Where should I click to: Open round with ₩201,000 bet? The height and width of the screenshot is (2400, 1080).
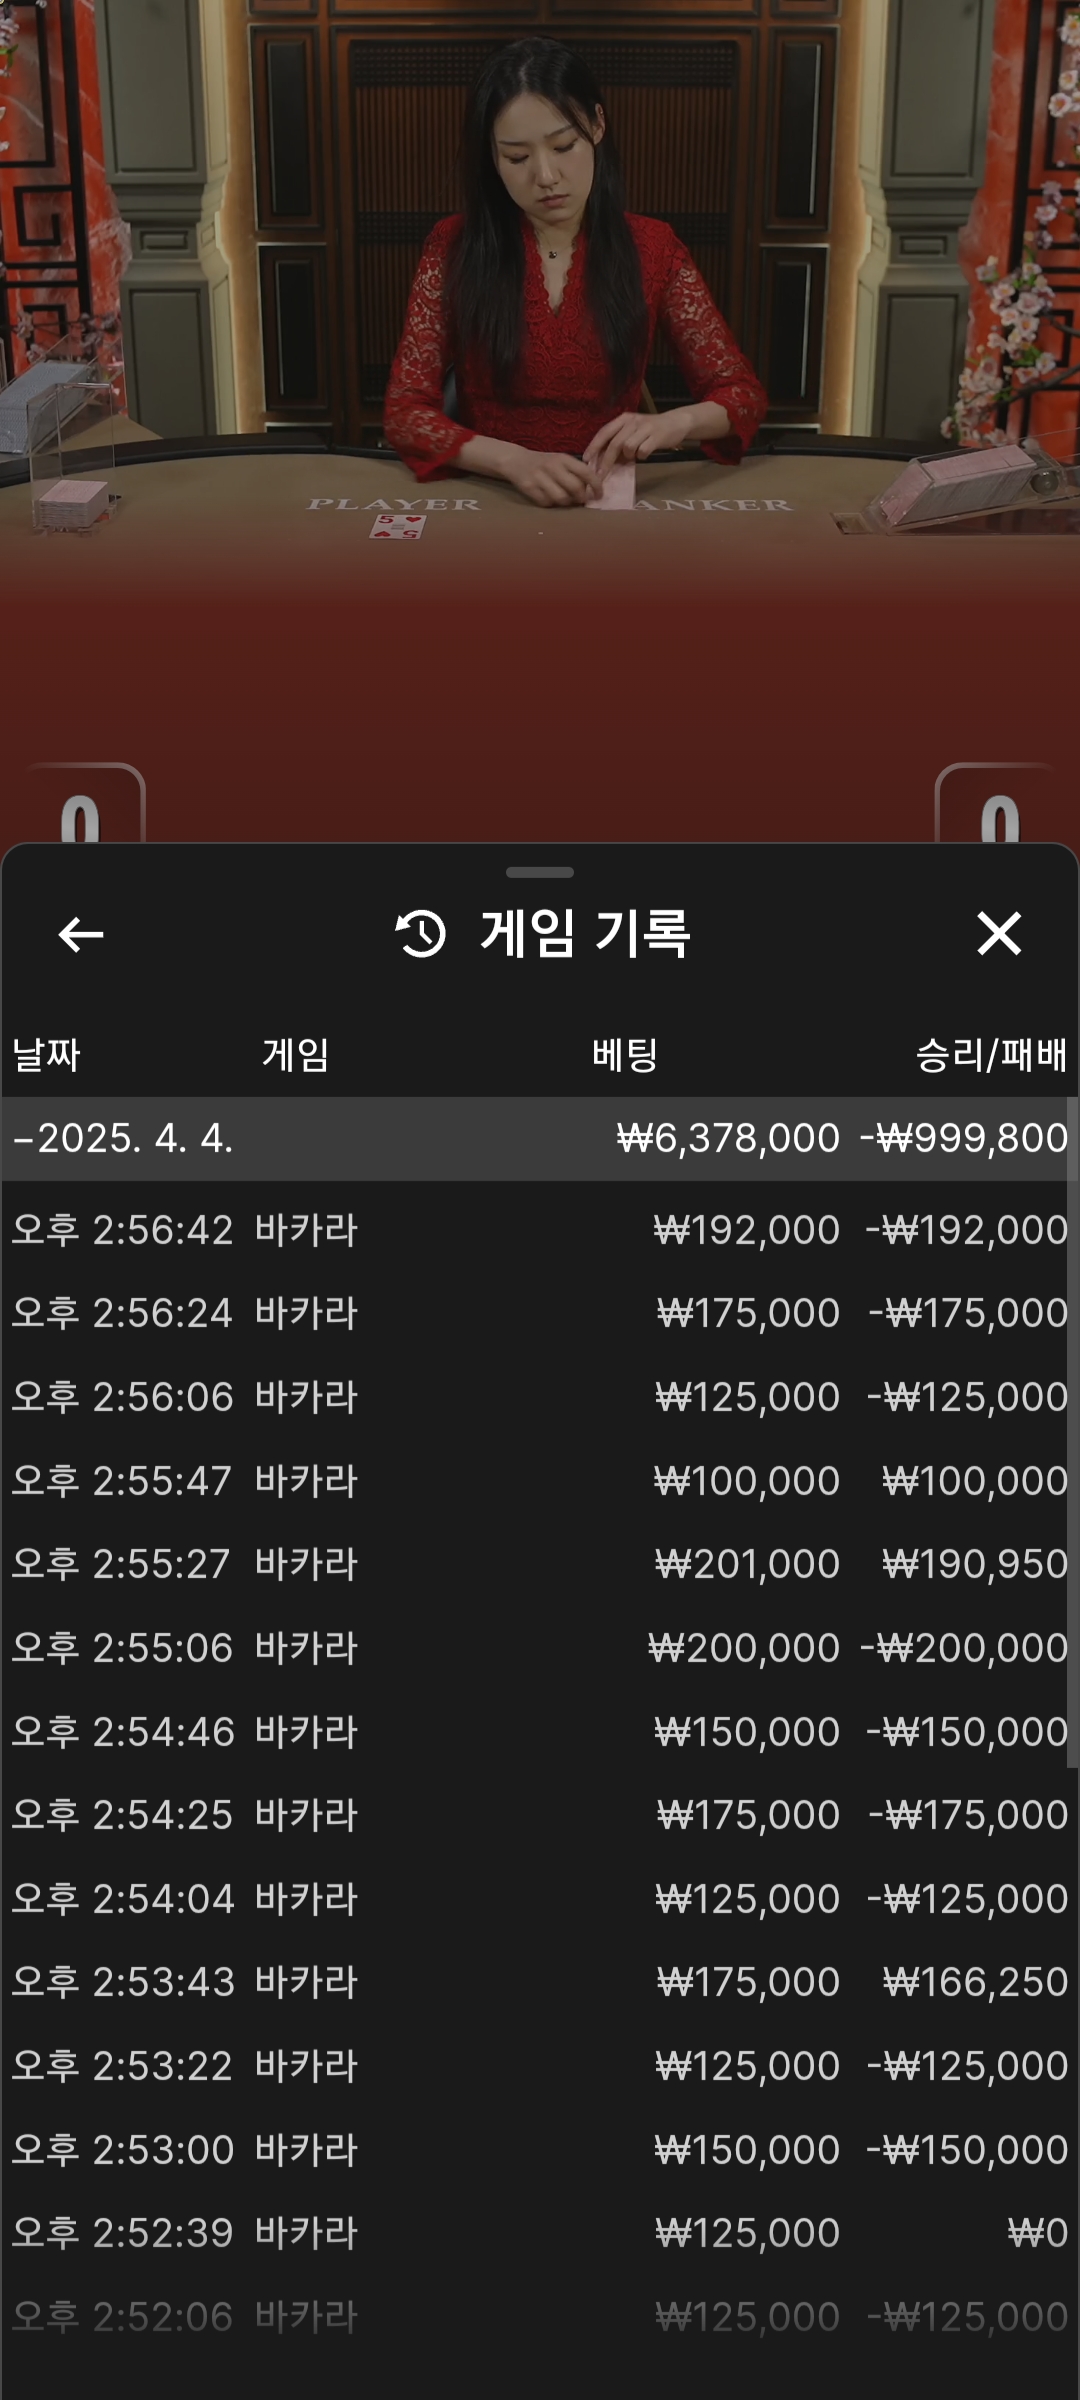tap(540, 1564)
